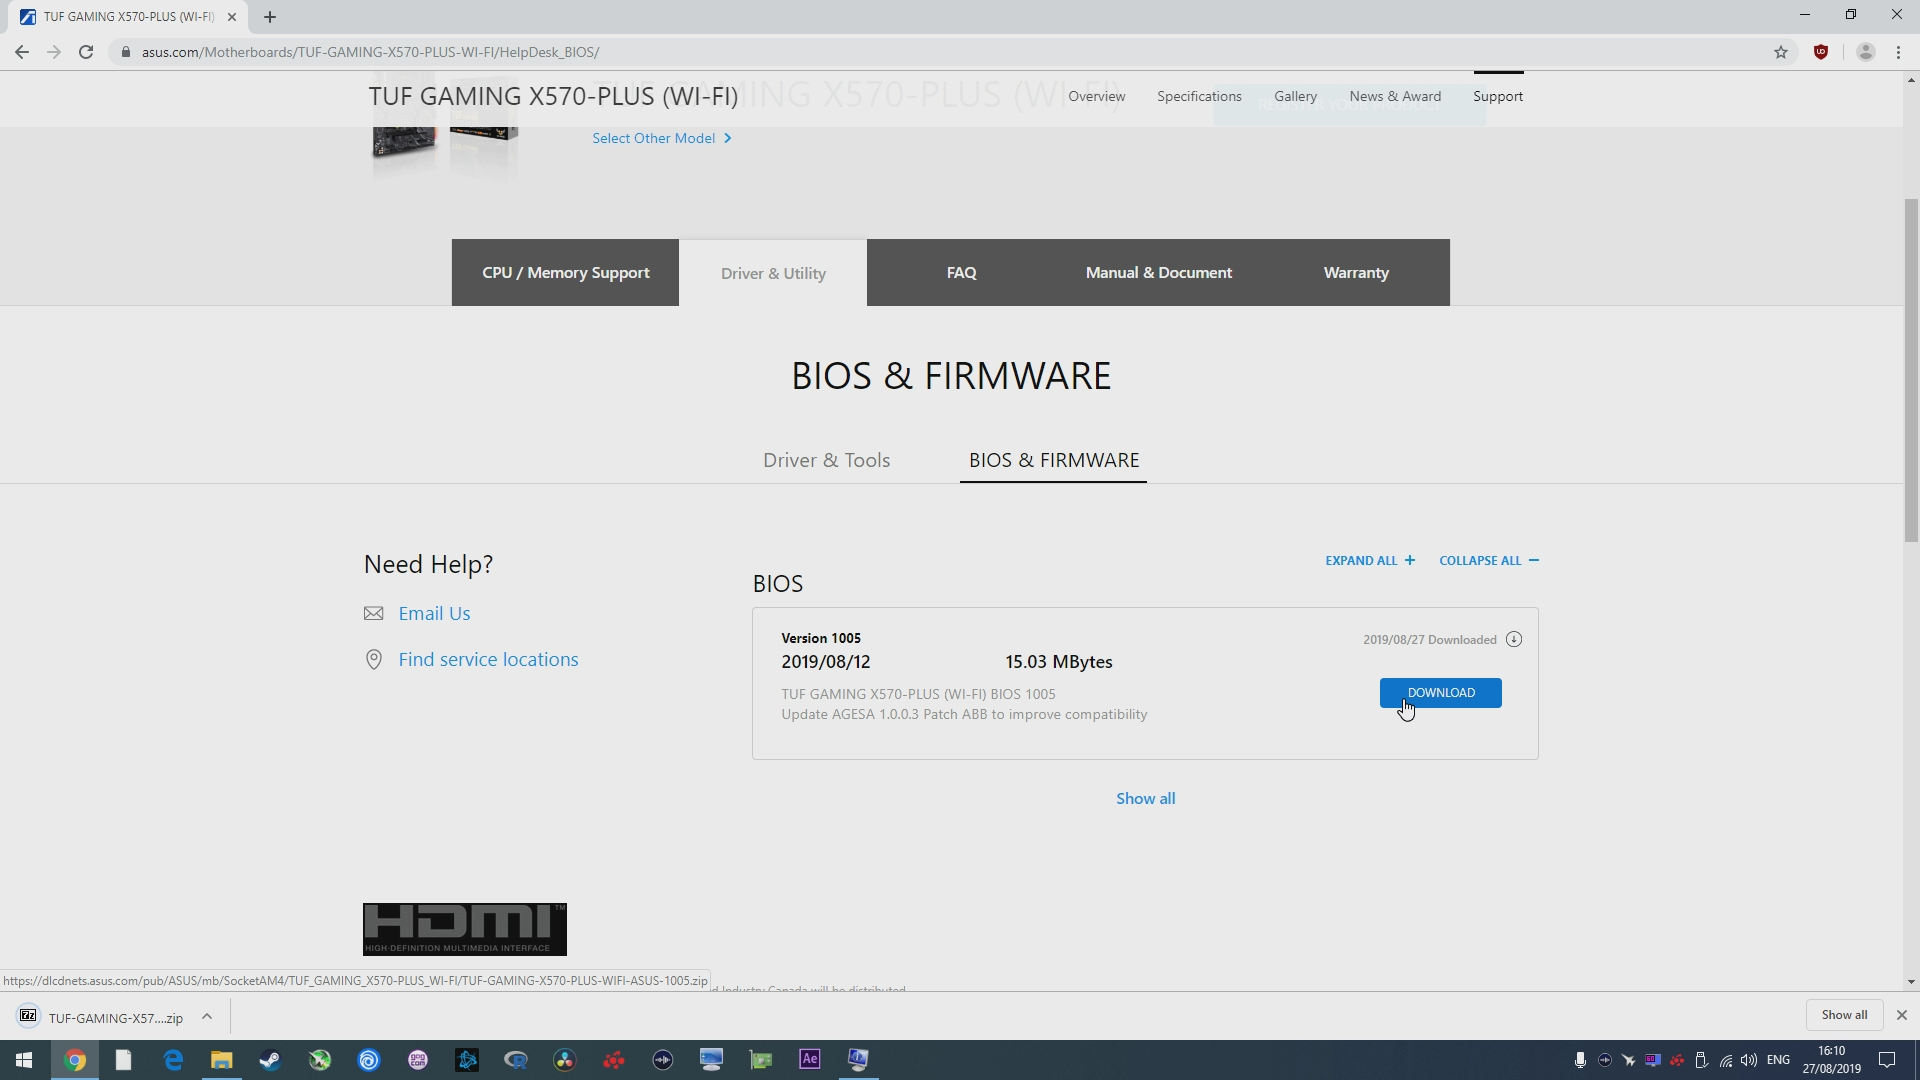The width and height of the screenshot is (1920, 1080).
Task: Click browser back arrow
Action: [22, 52]
